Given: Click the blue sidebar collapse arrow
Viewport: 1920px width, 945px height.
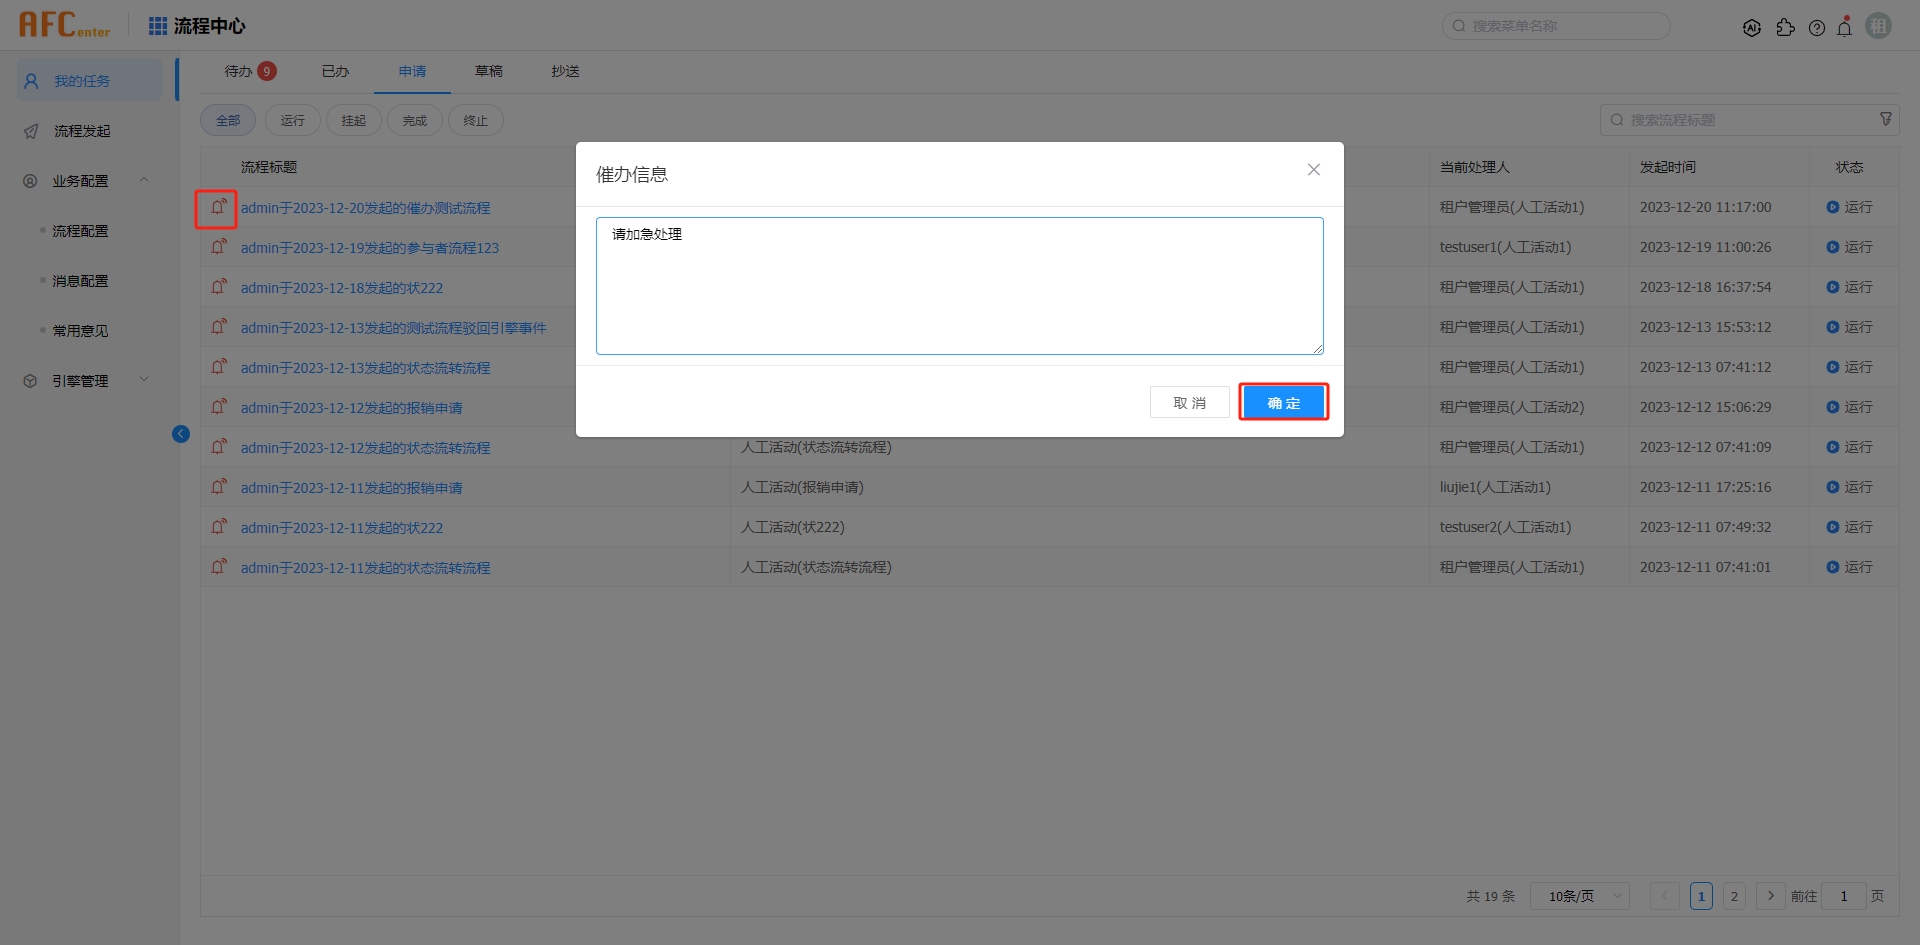Looking at the screenshot, I should 181,433.
